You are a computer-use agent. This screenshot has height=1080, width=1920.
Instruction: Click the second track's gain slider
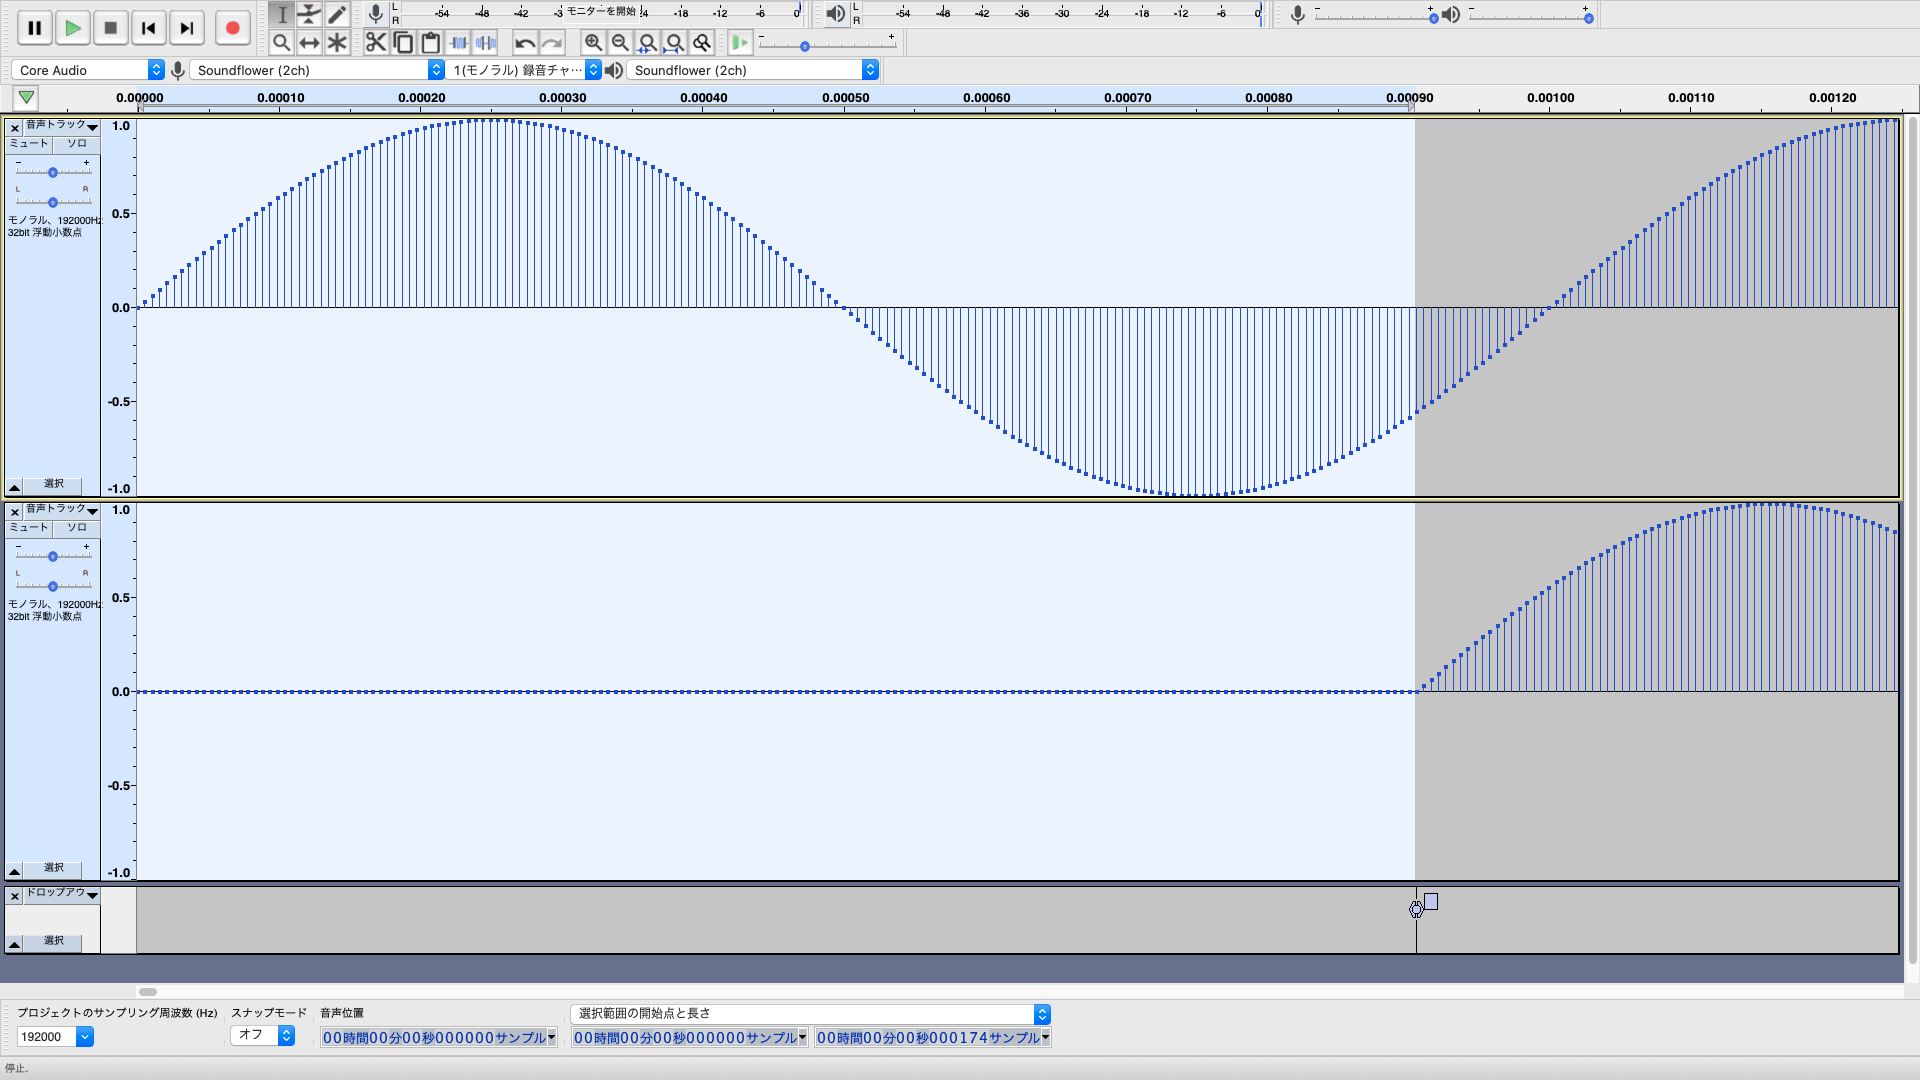click(53, 556)
